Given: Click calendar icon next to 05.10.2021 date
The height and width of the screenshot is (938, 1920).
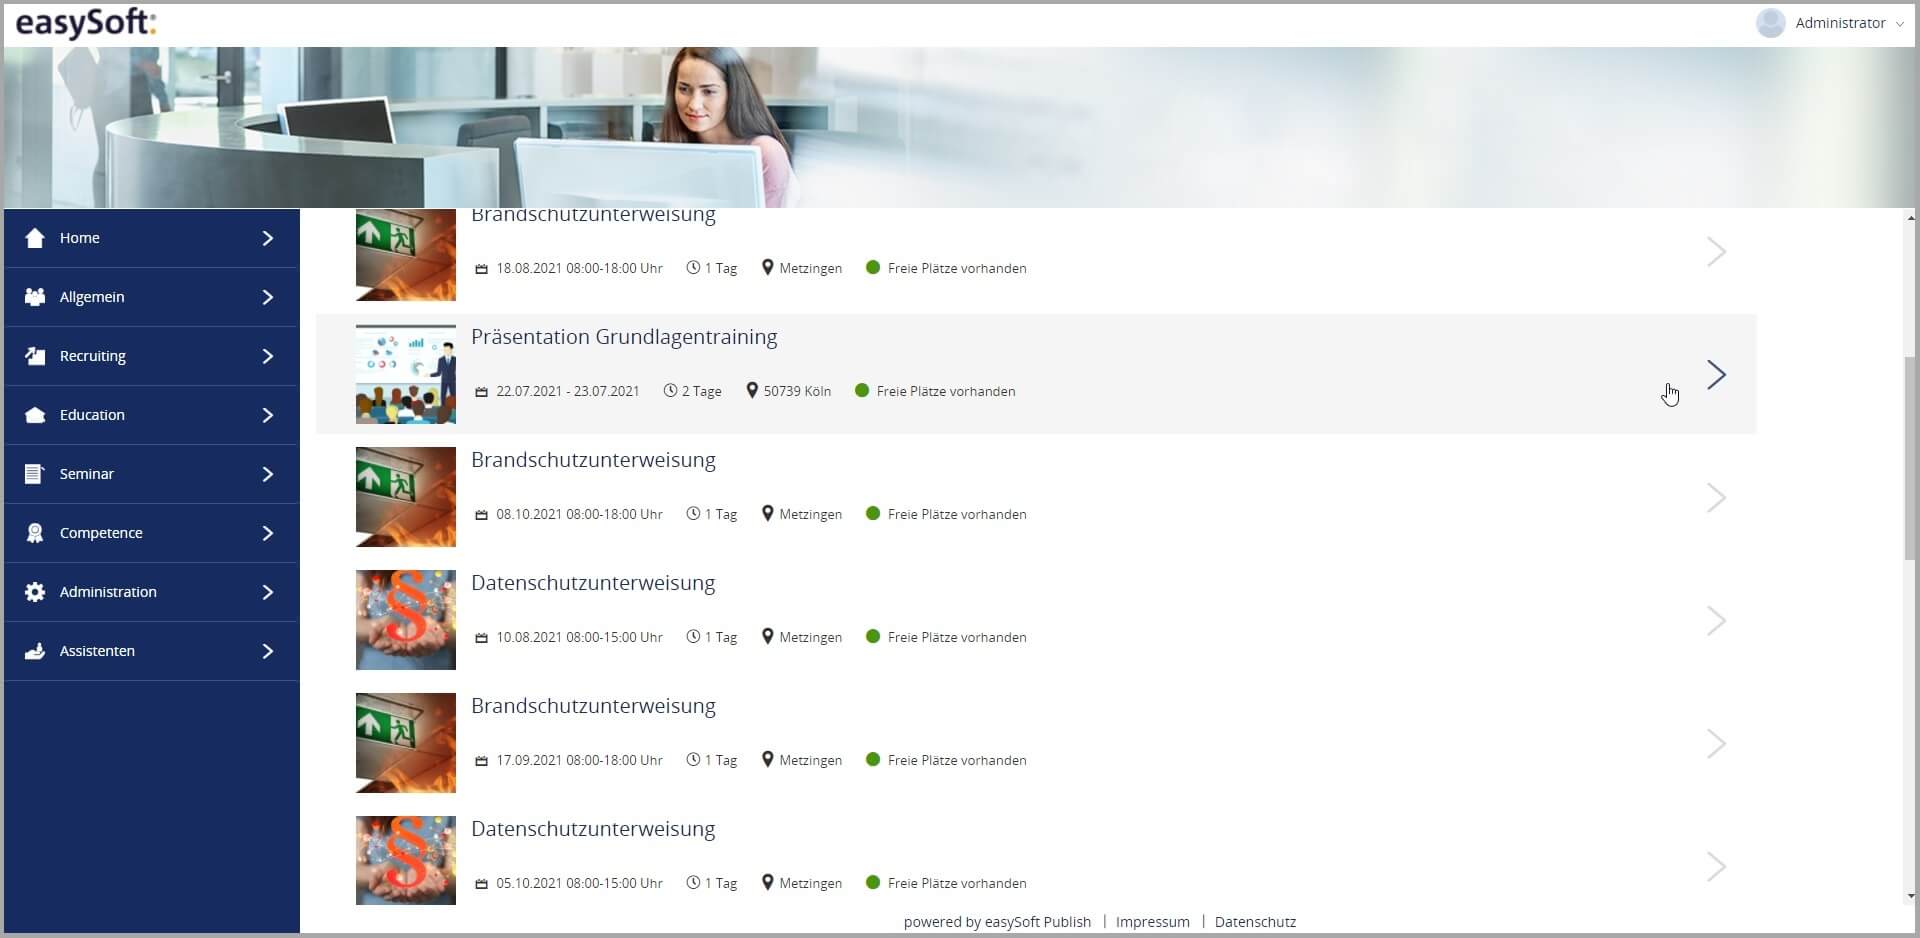Looking at the screenshot, I should [x=481, y=884].
